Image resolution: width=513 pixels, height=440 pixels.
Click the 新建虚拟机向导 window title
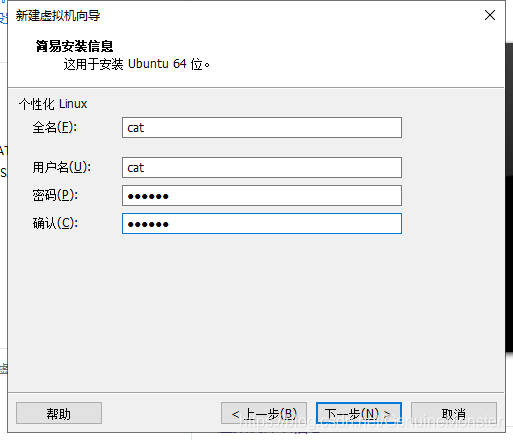coord(58,16)
